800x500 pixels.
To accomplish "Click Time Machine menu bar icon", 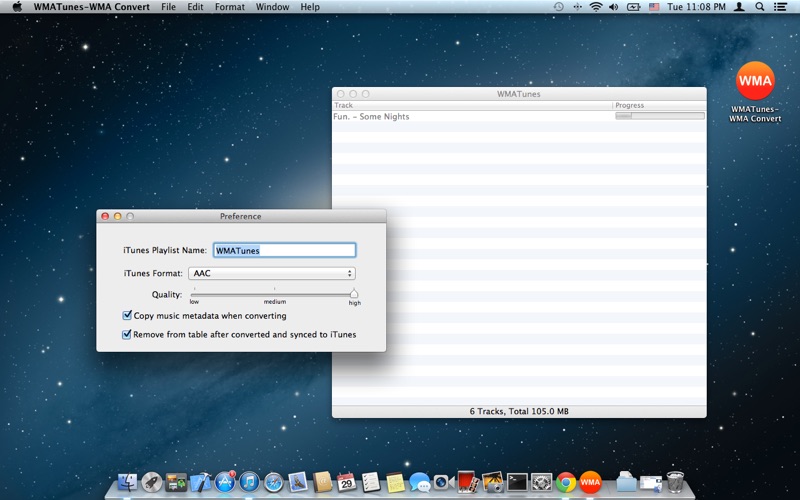I will pyautogui.click(x=559, y=7).
